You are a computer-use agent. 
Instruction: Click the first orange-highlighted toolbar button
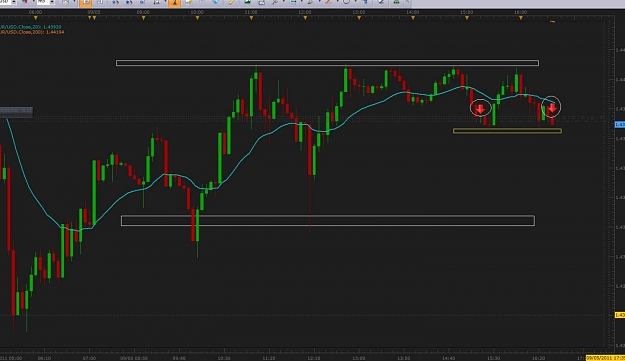click(86, 3)
